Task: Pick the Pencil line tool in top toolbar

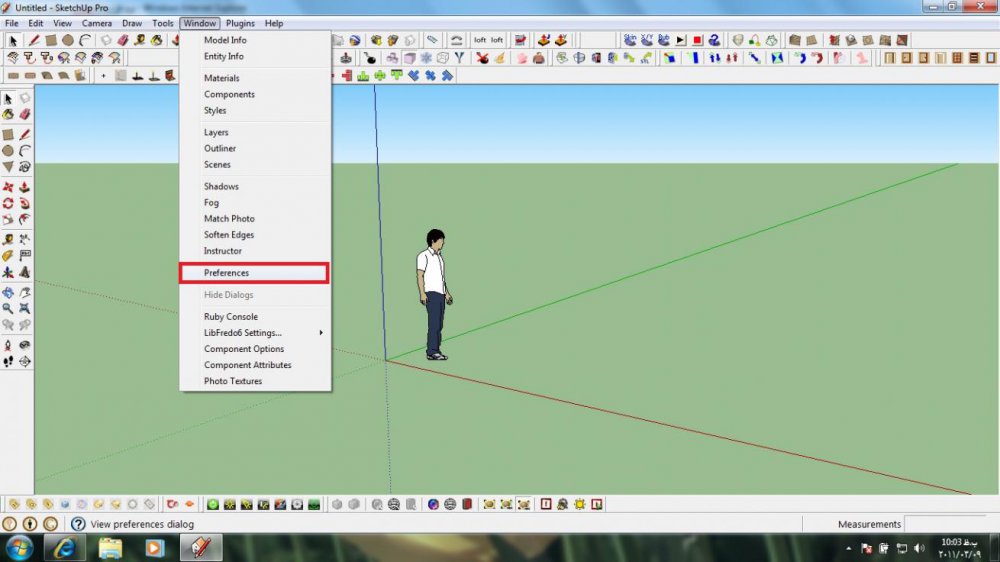Action: click(33, 40)
